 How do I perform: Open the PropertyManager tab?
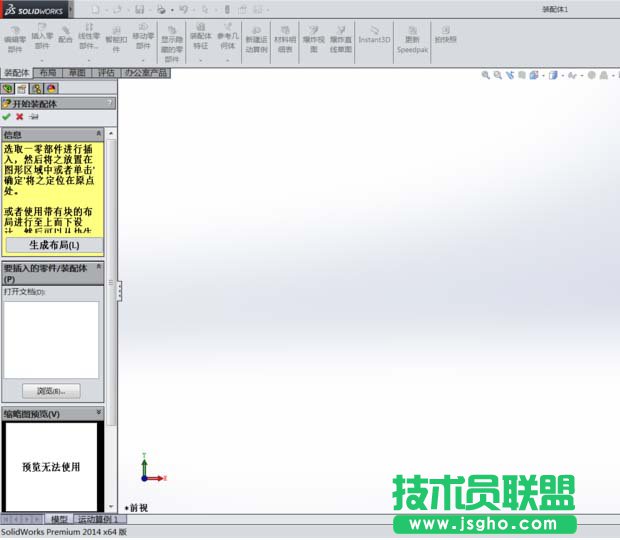pos(22,89)
